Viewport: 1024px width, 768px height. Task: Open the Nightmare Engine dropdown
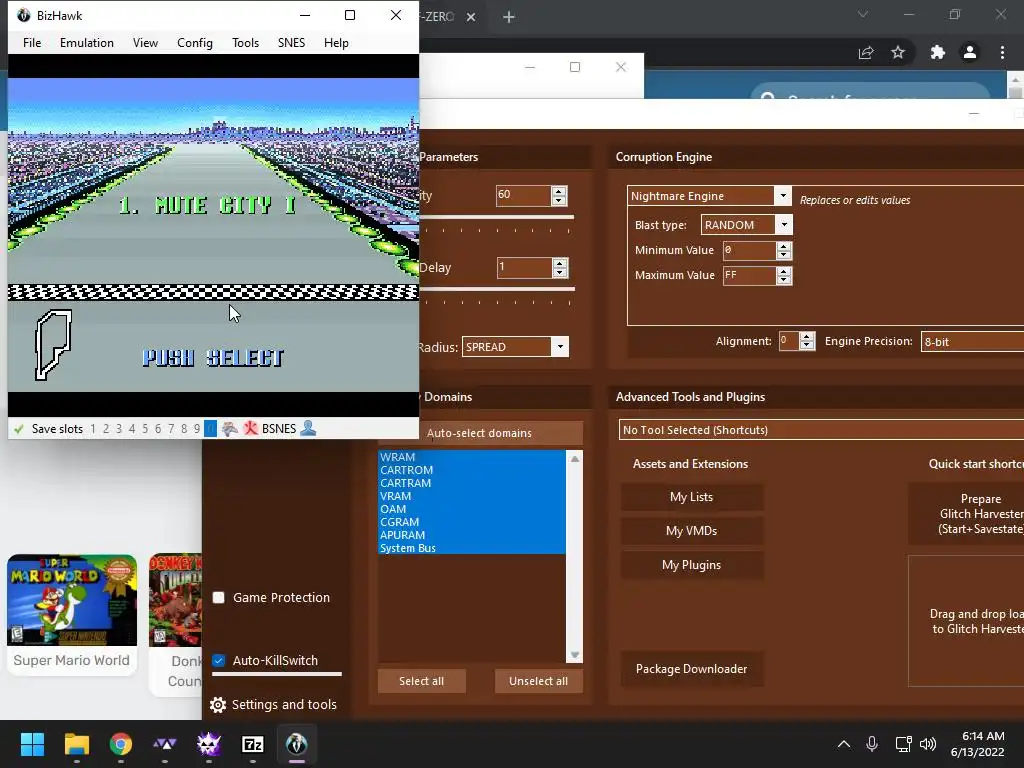pos(782,196)
